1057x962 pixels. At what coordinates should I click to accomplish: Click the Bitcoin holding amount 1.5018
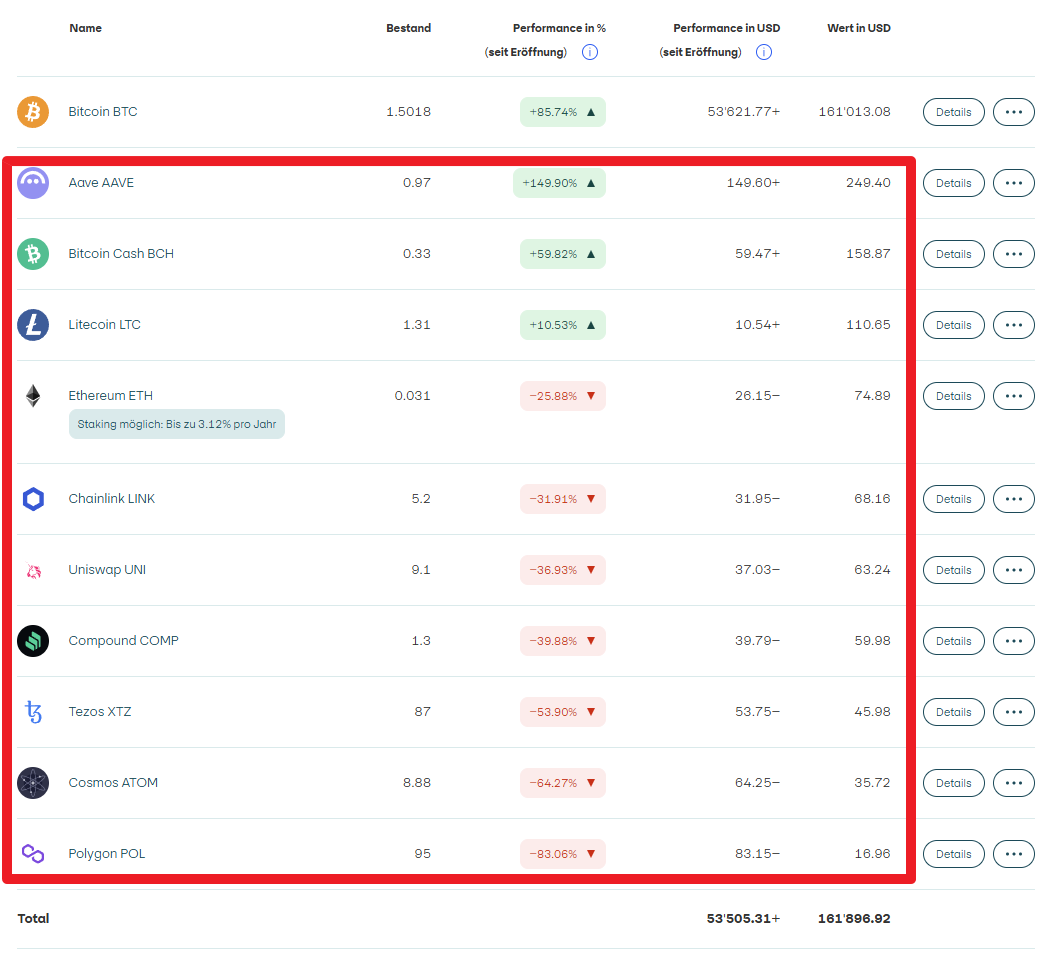point(409,112)
